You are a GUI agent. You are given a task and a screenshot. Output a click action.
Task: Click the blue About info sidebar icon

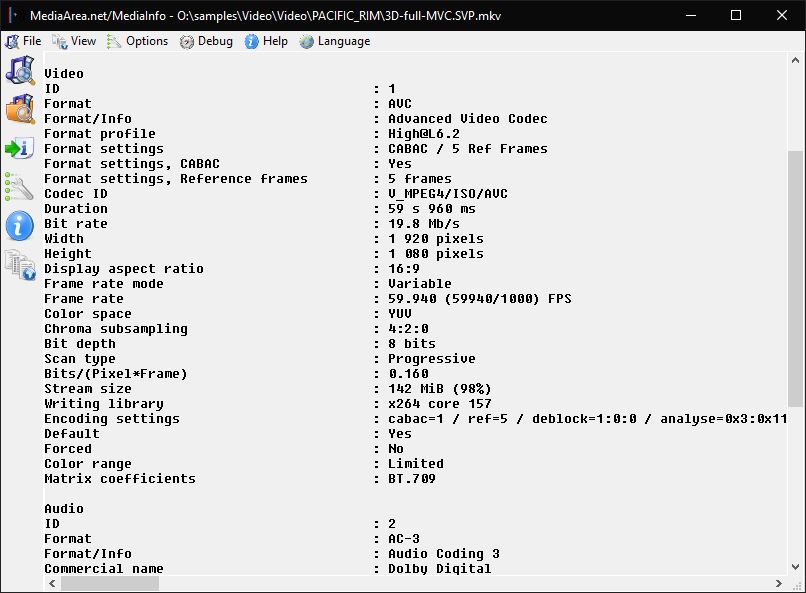click(x=20, y=226)
